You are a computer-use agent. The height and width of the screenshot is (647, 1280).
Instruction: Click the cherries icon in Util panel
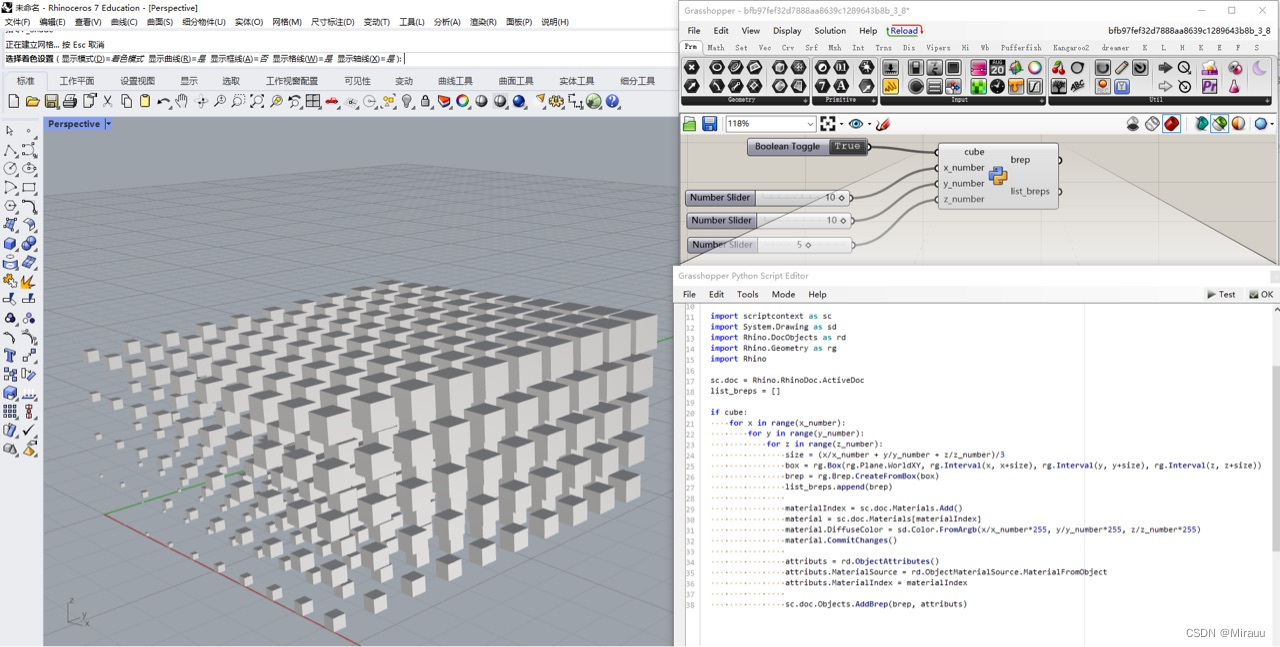(1059, 68)
